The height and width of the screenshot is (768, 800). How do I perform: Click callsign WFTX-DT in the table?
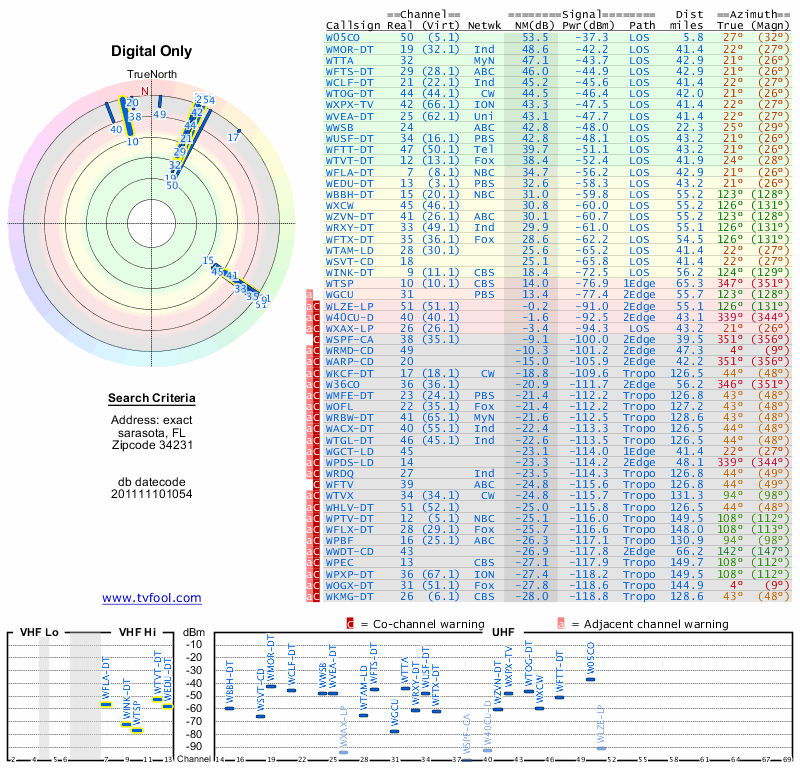tap(349, 239)
